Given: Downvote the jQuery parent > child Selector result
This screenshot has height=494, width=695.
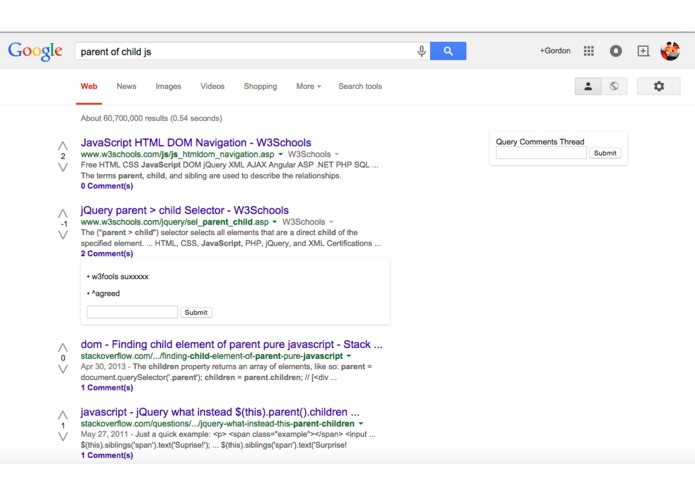Looking at the screenshot, I should pyautogui.click(x=63, y=235).
